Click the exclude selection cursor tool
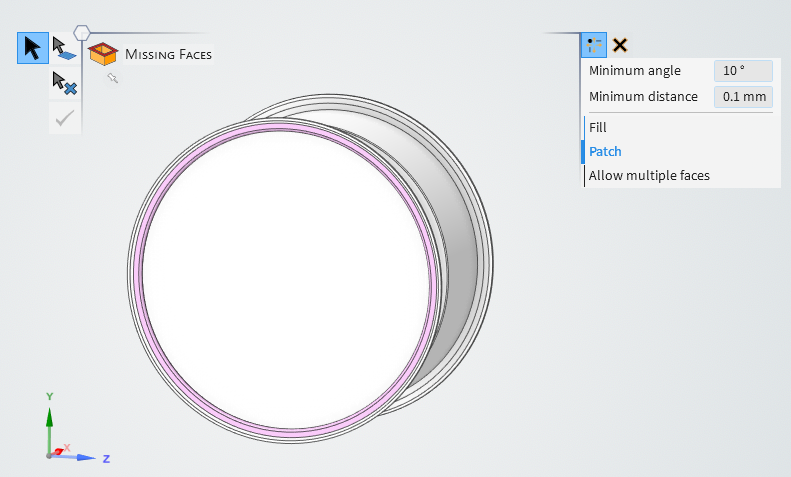 click(64, 84)
